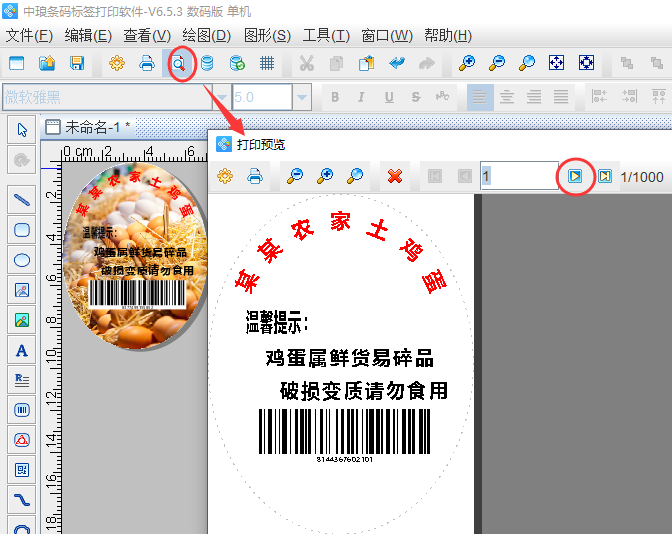Open the 查看(V) menu
Image resolution: width=672 pixels, height=534 pixels.
click(x=147, y=36)
